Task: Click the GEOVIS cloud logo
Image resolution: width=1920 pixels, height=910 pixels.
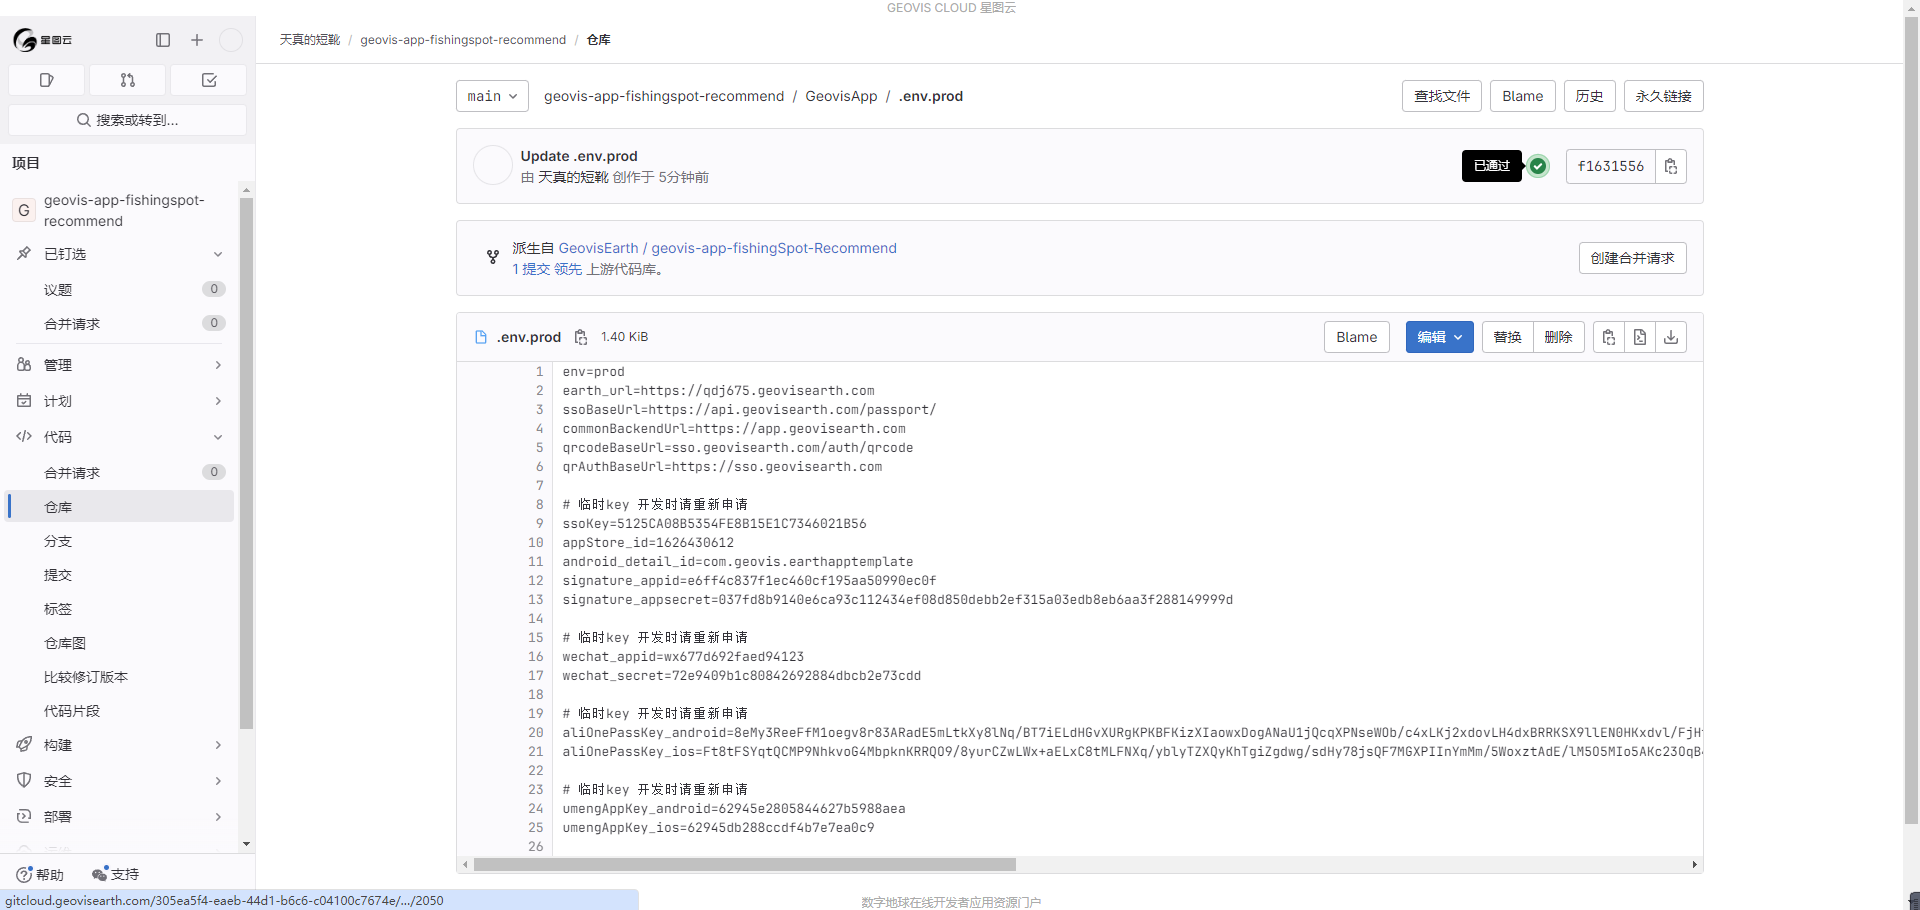Action: pos(42,40)
